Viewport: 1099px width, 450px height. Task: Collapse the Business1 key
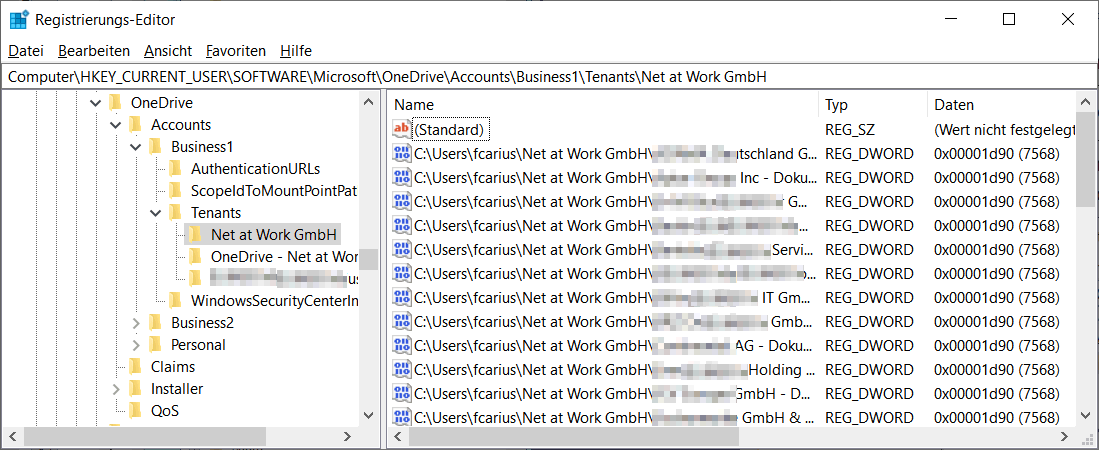coord(136,147)
